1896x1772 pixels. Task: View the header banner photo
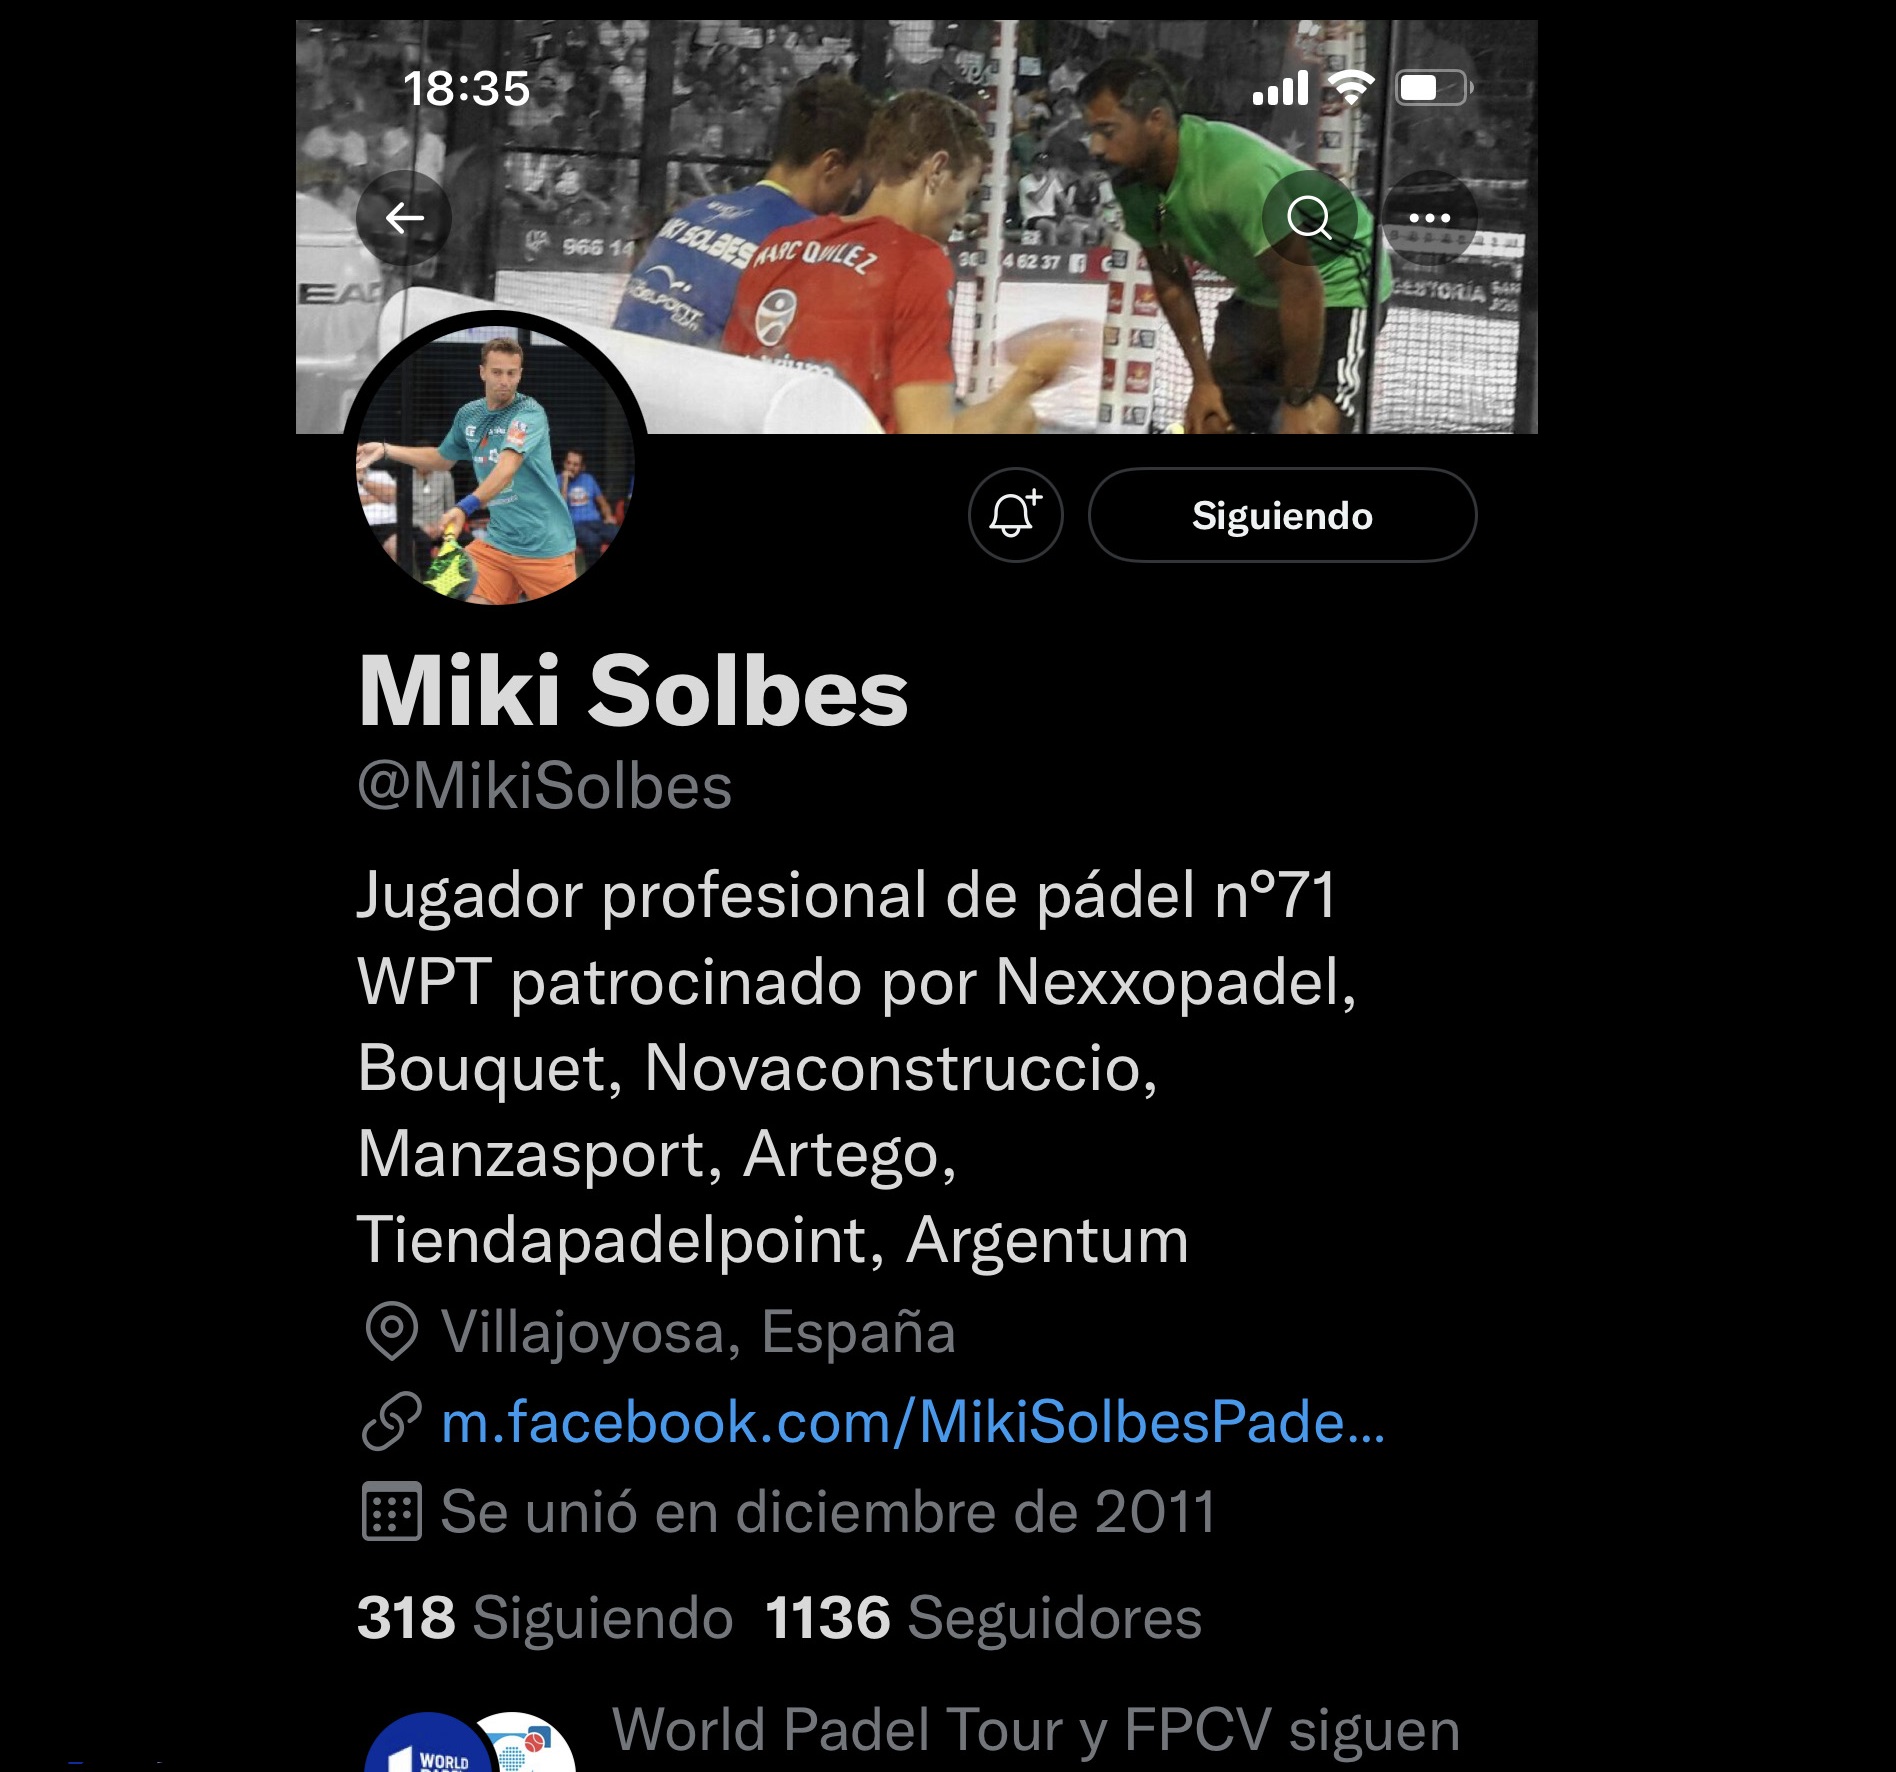tap(916, 227)
